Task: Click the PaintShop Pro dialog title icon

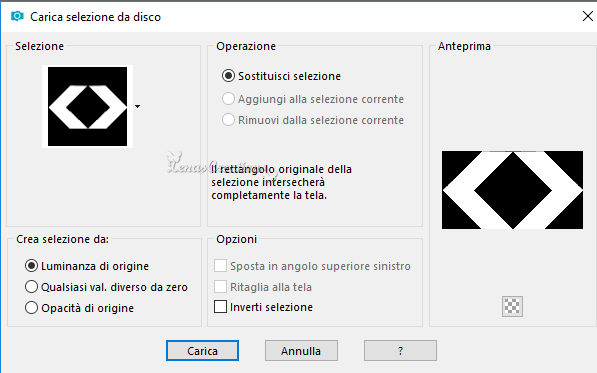Action: [17, 16]
